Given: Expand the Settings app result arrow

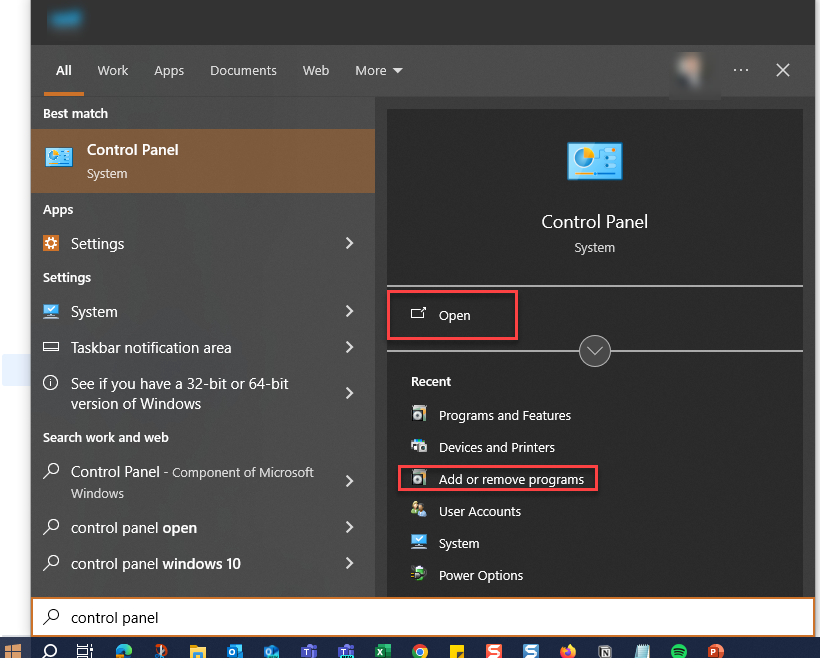Looking at the screenshot, I should (349, 243).
